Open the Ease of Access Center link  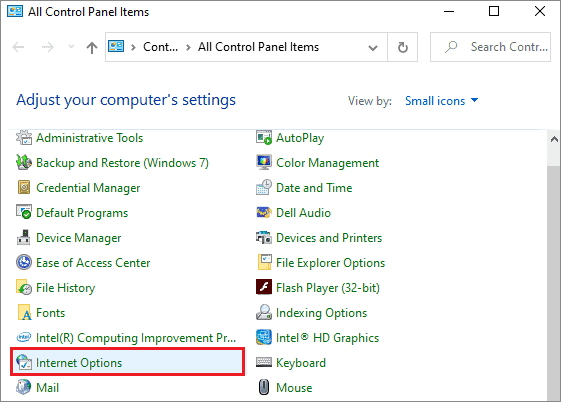click(x=93, y=263)
